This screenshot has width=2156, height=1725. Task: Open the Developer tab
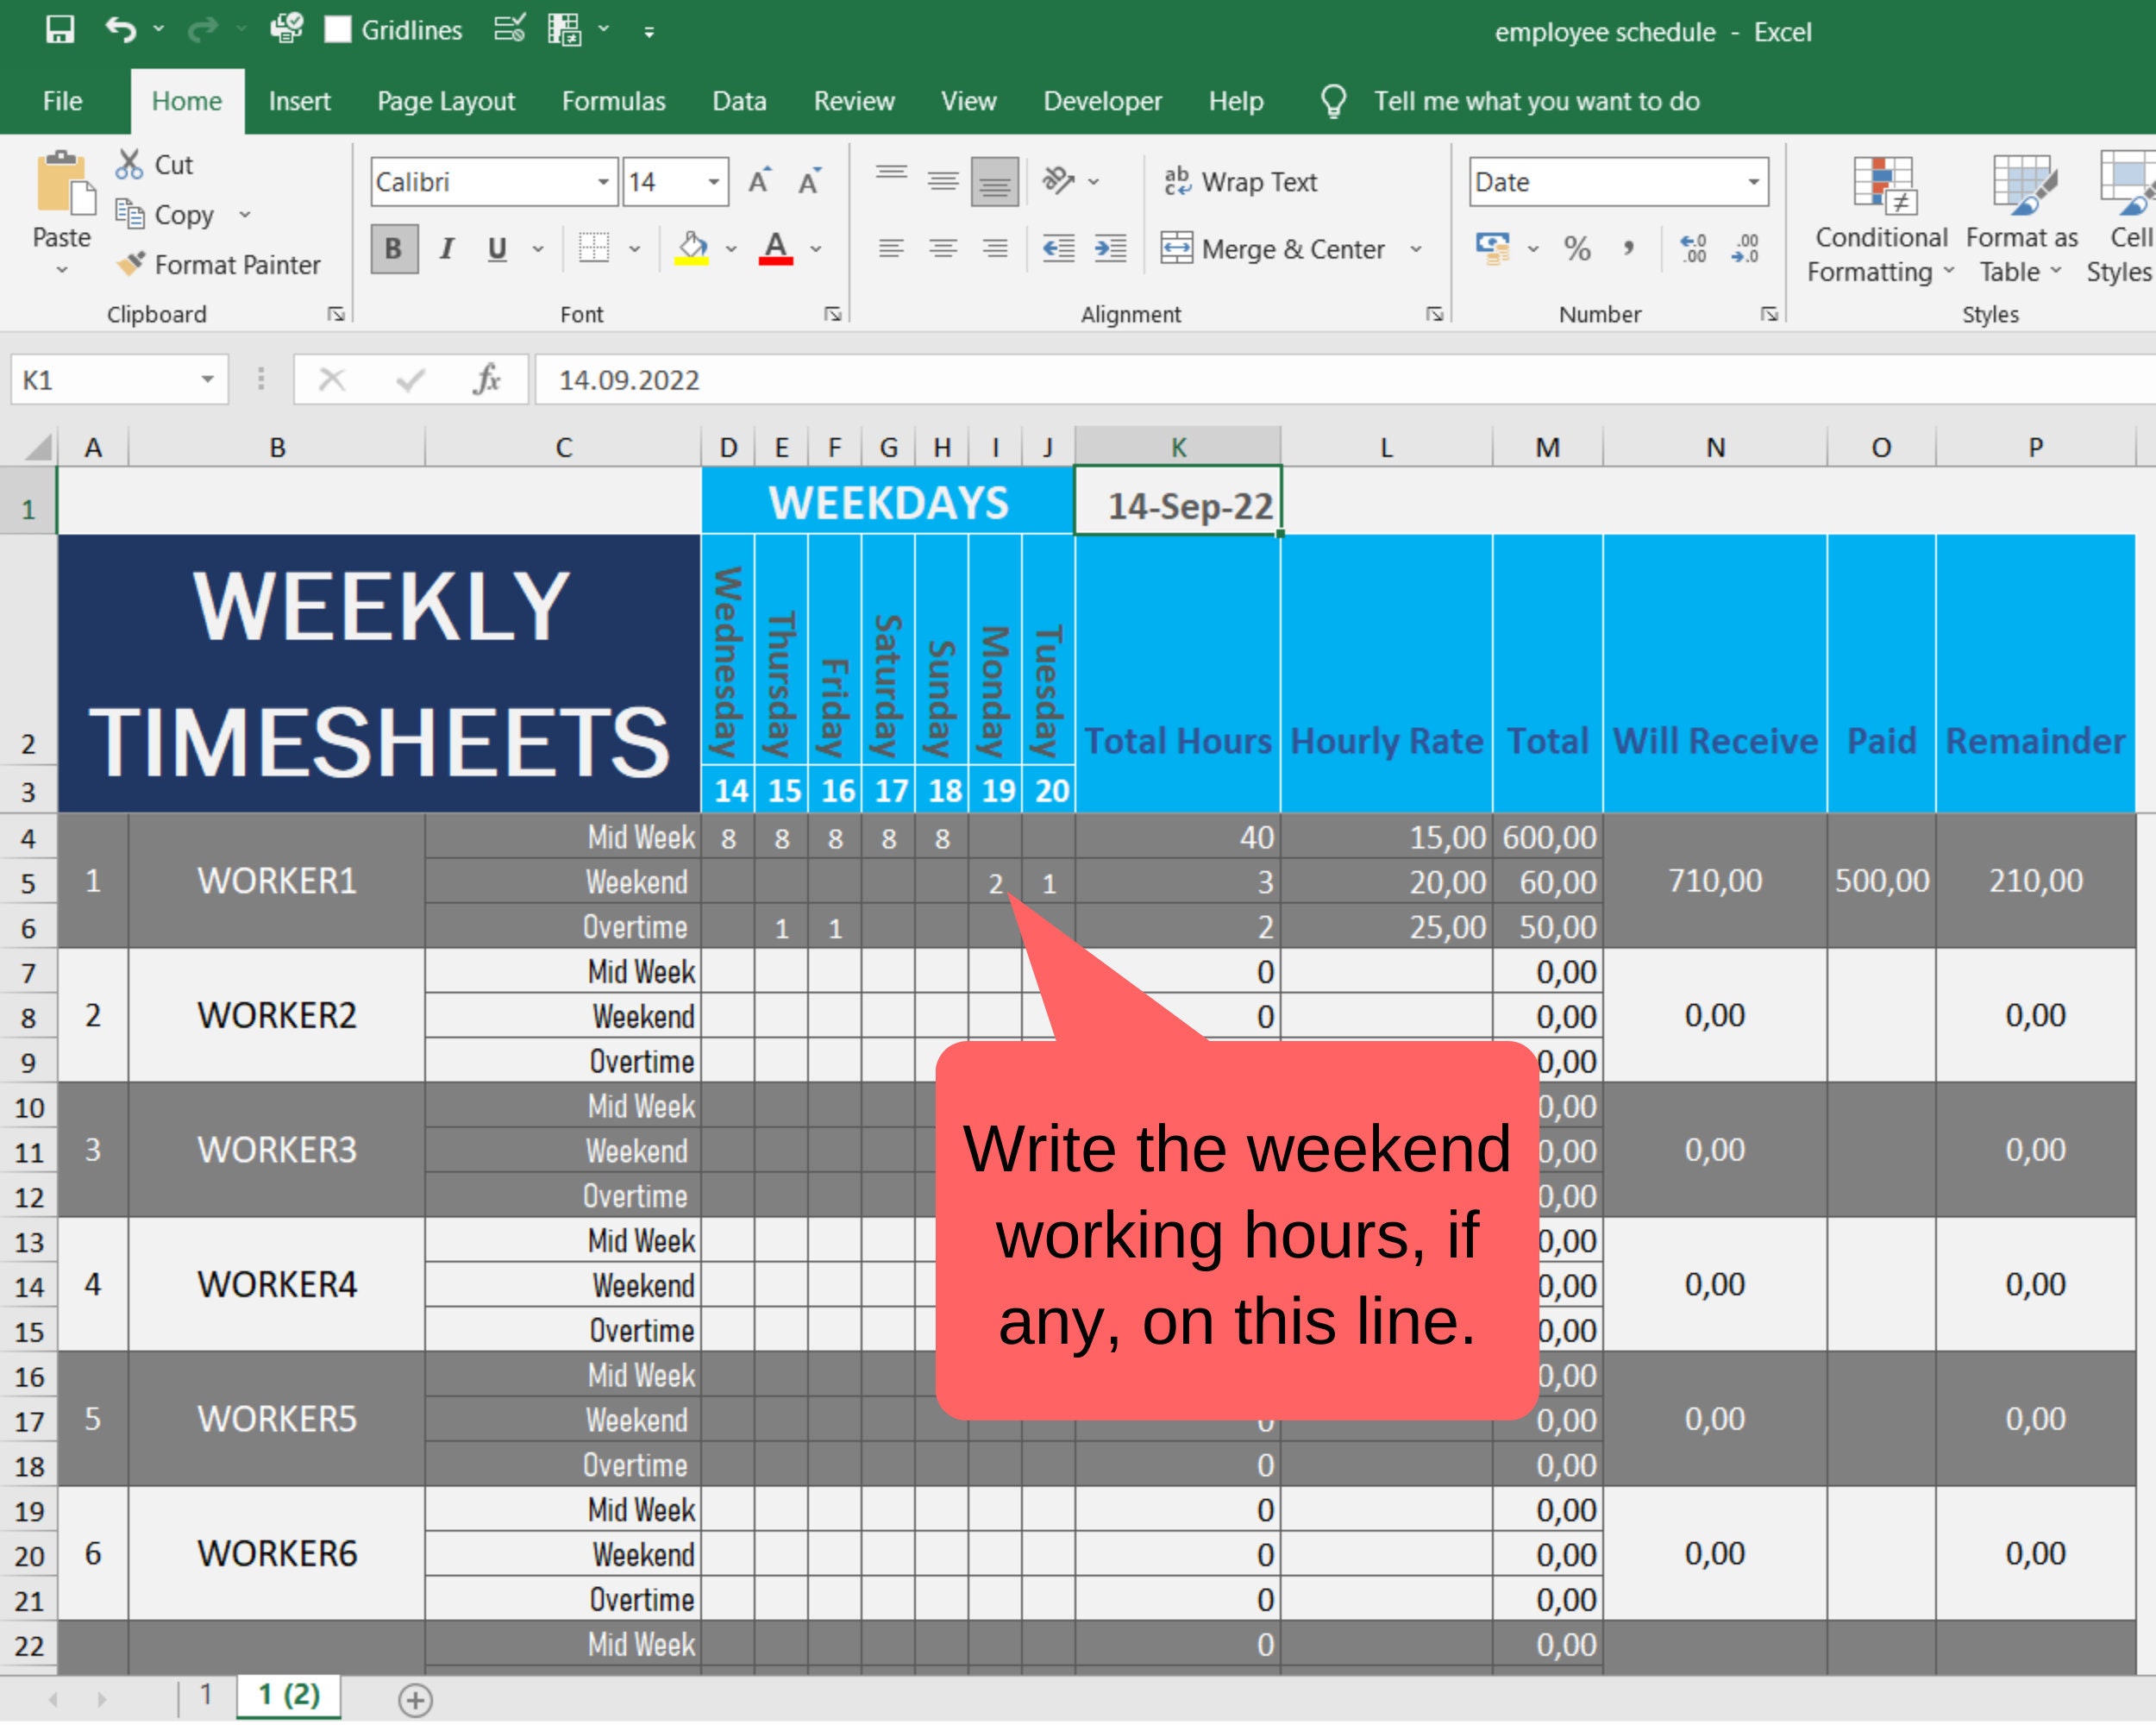tap(1102, 100)
